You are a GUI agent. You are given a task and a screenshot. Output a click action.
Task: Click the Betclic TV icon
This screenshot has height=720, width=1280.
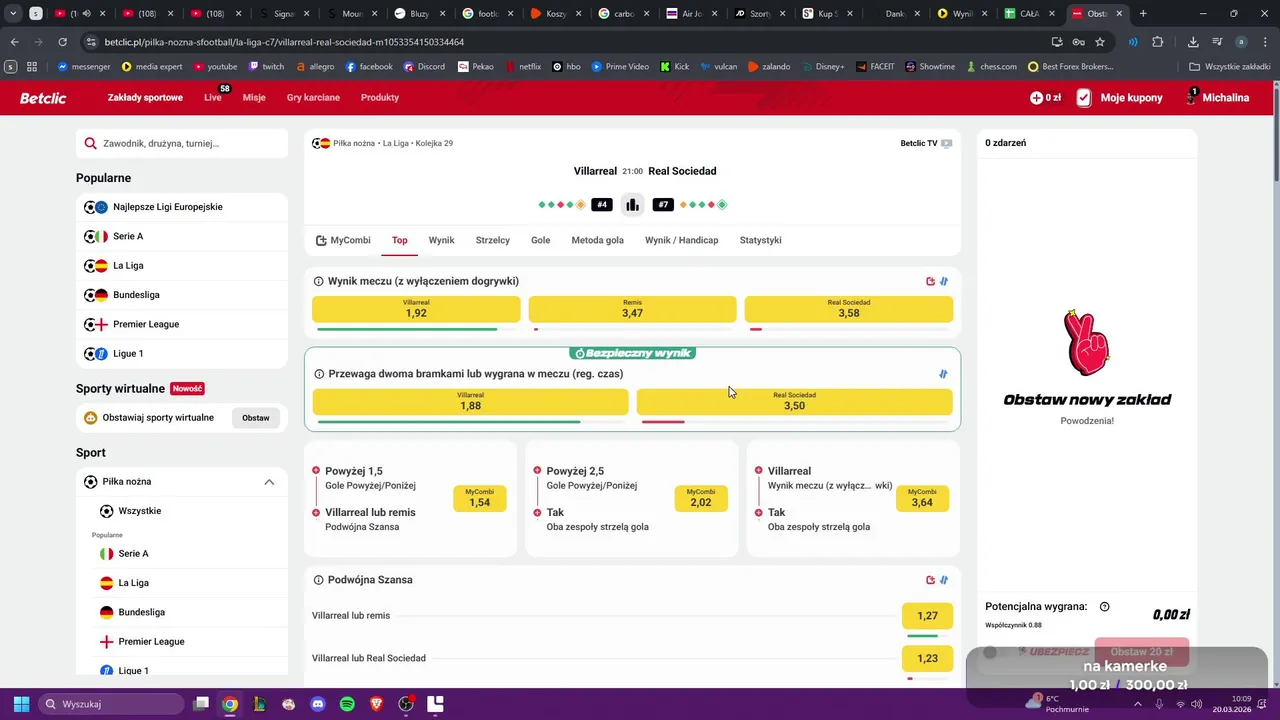(946, 143)
